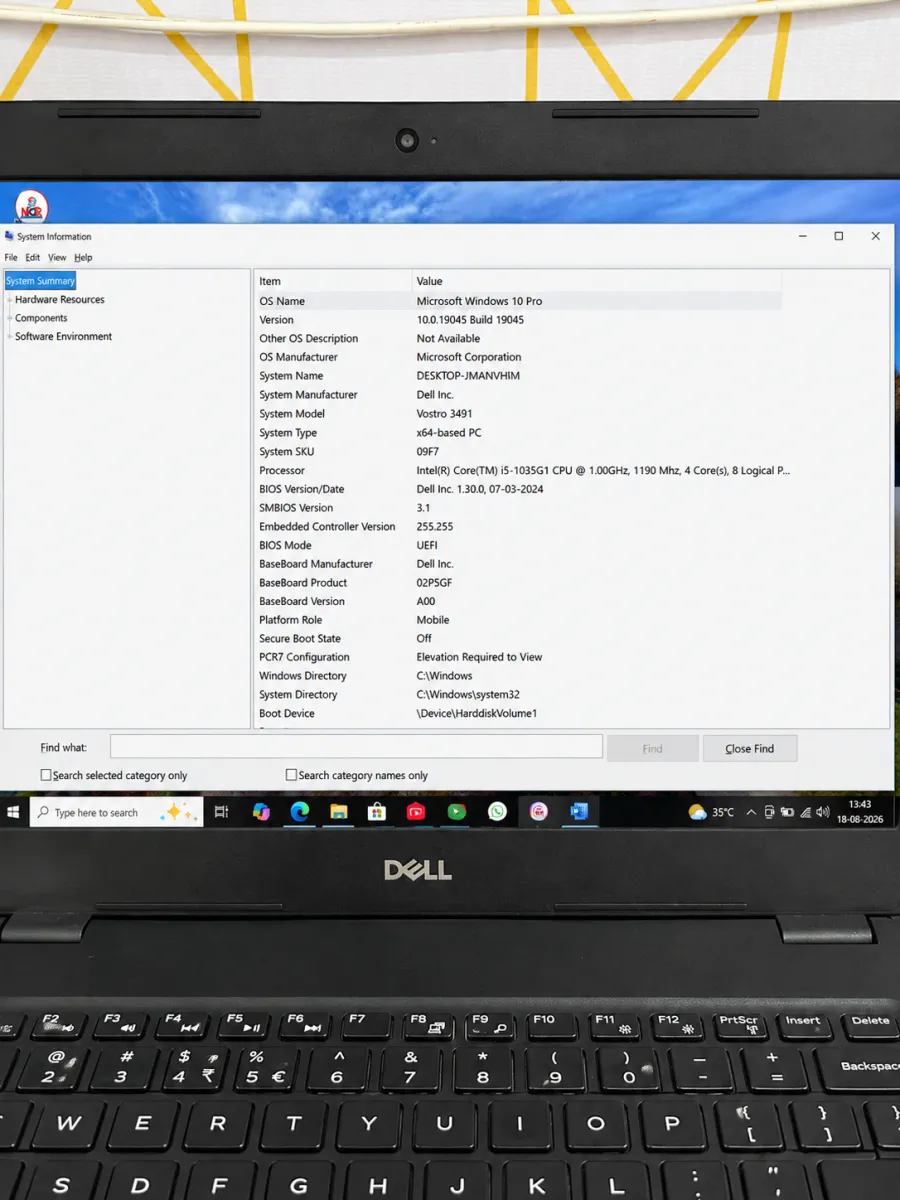Viewport: 900px width, 1200px height.
Task: Open Microsoft Edge from the taskbar
Action: point(300,812)
